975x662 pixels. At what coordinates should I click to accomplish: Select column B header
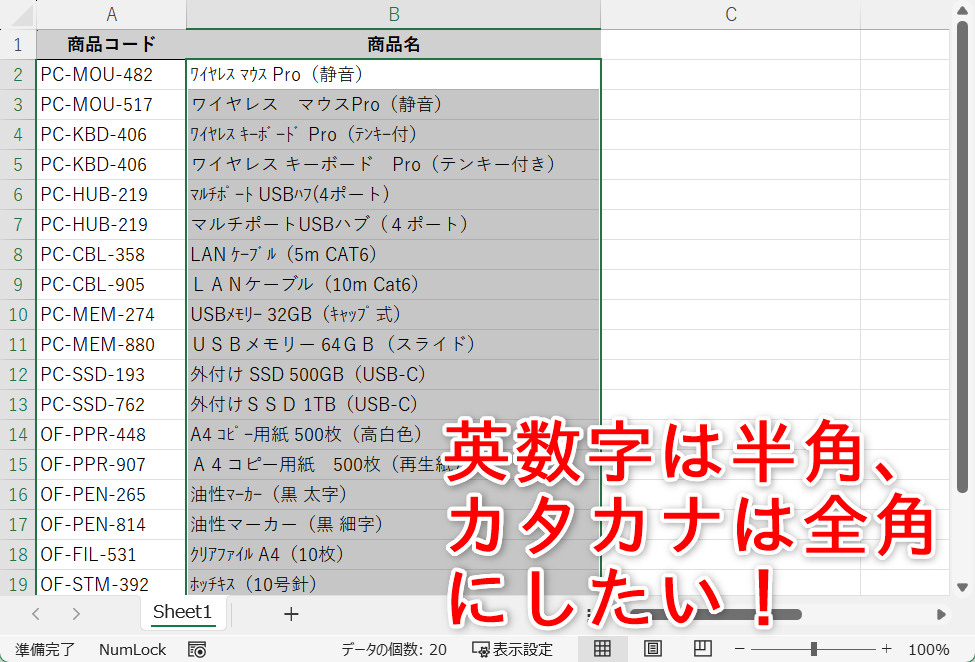point(393,15)
